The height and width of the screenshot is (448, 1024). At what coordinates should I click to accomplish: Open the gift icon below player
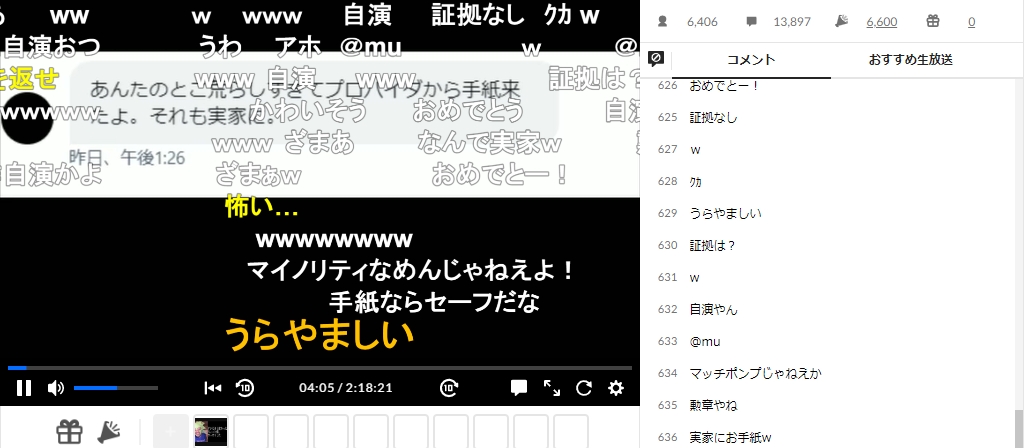[x=69, y=432]
